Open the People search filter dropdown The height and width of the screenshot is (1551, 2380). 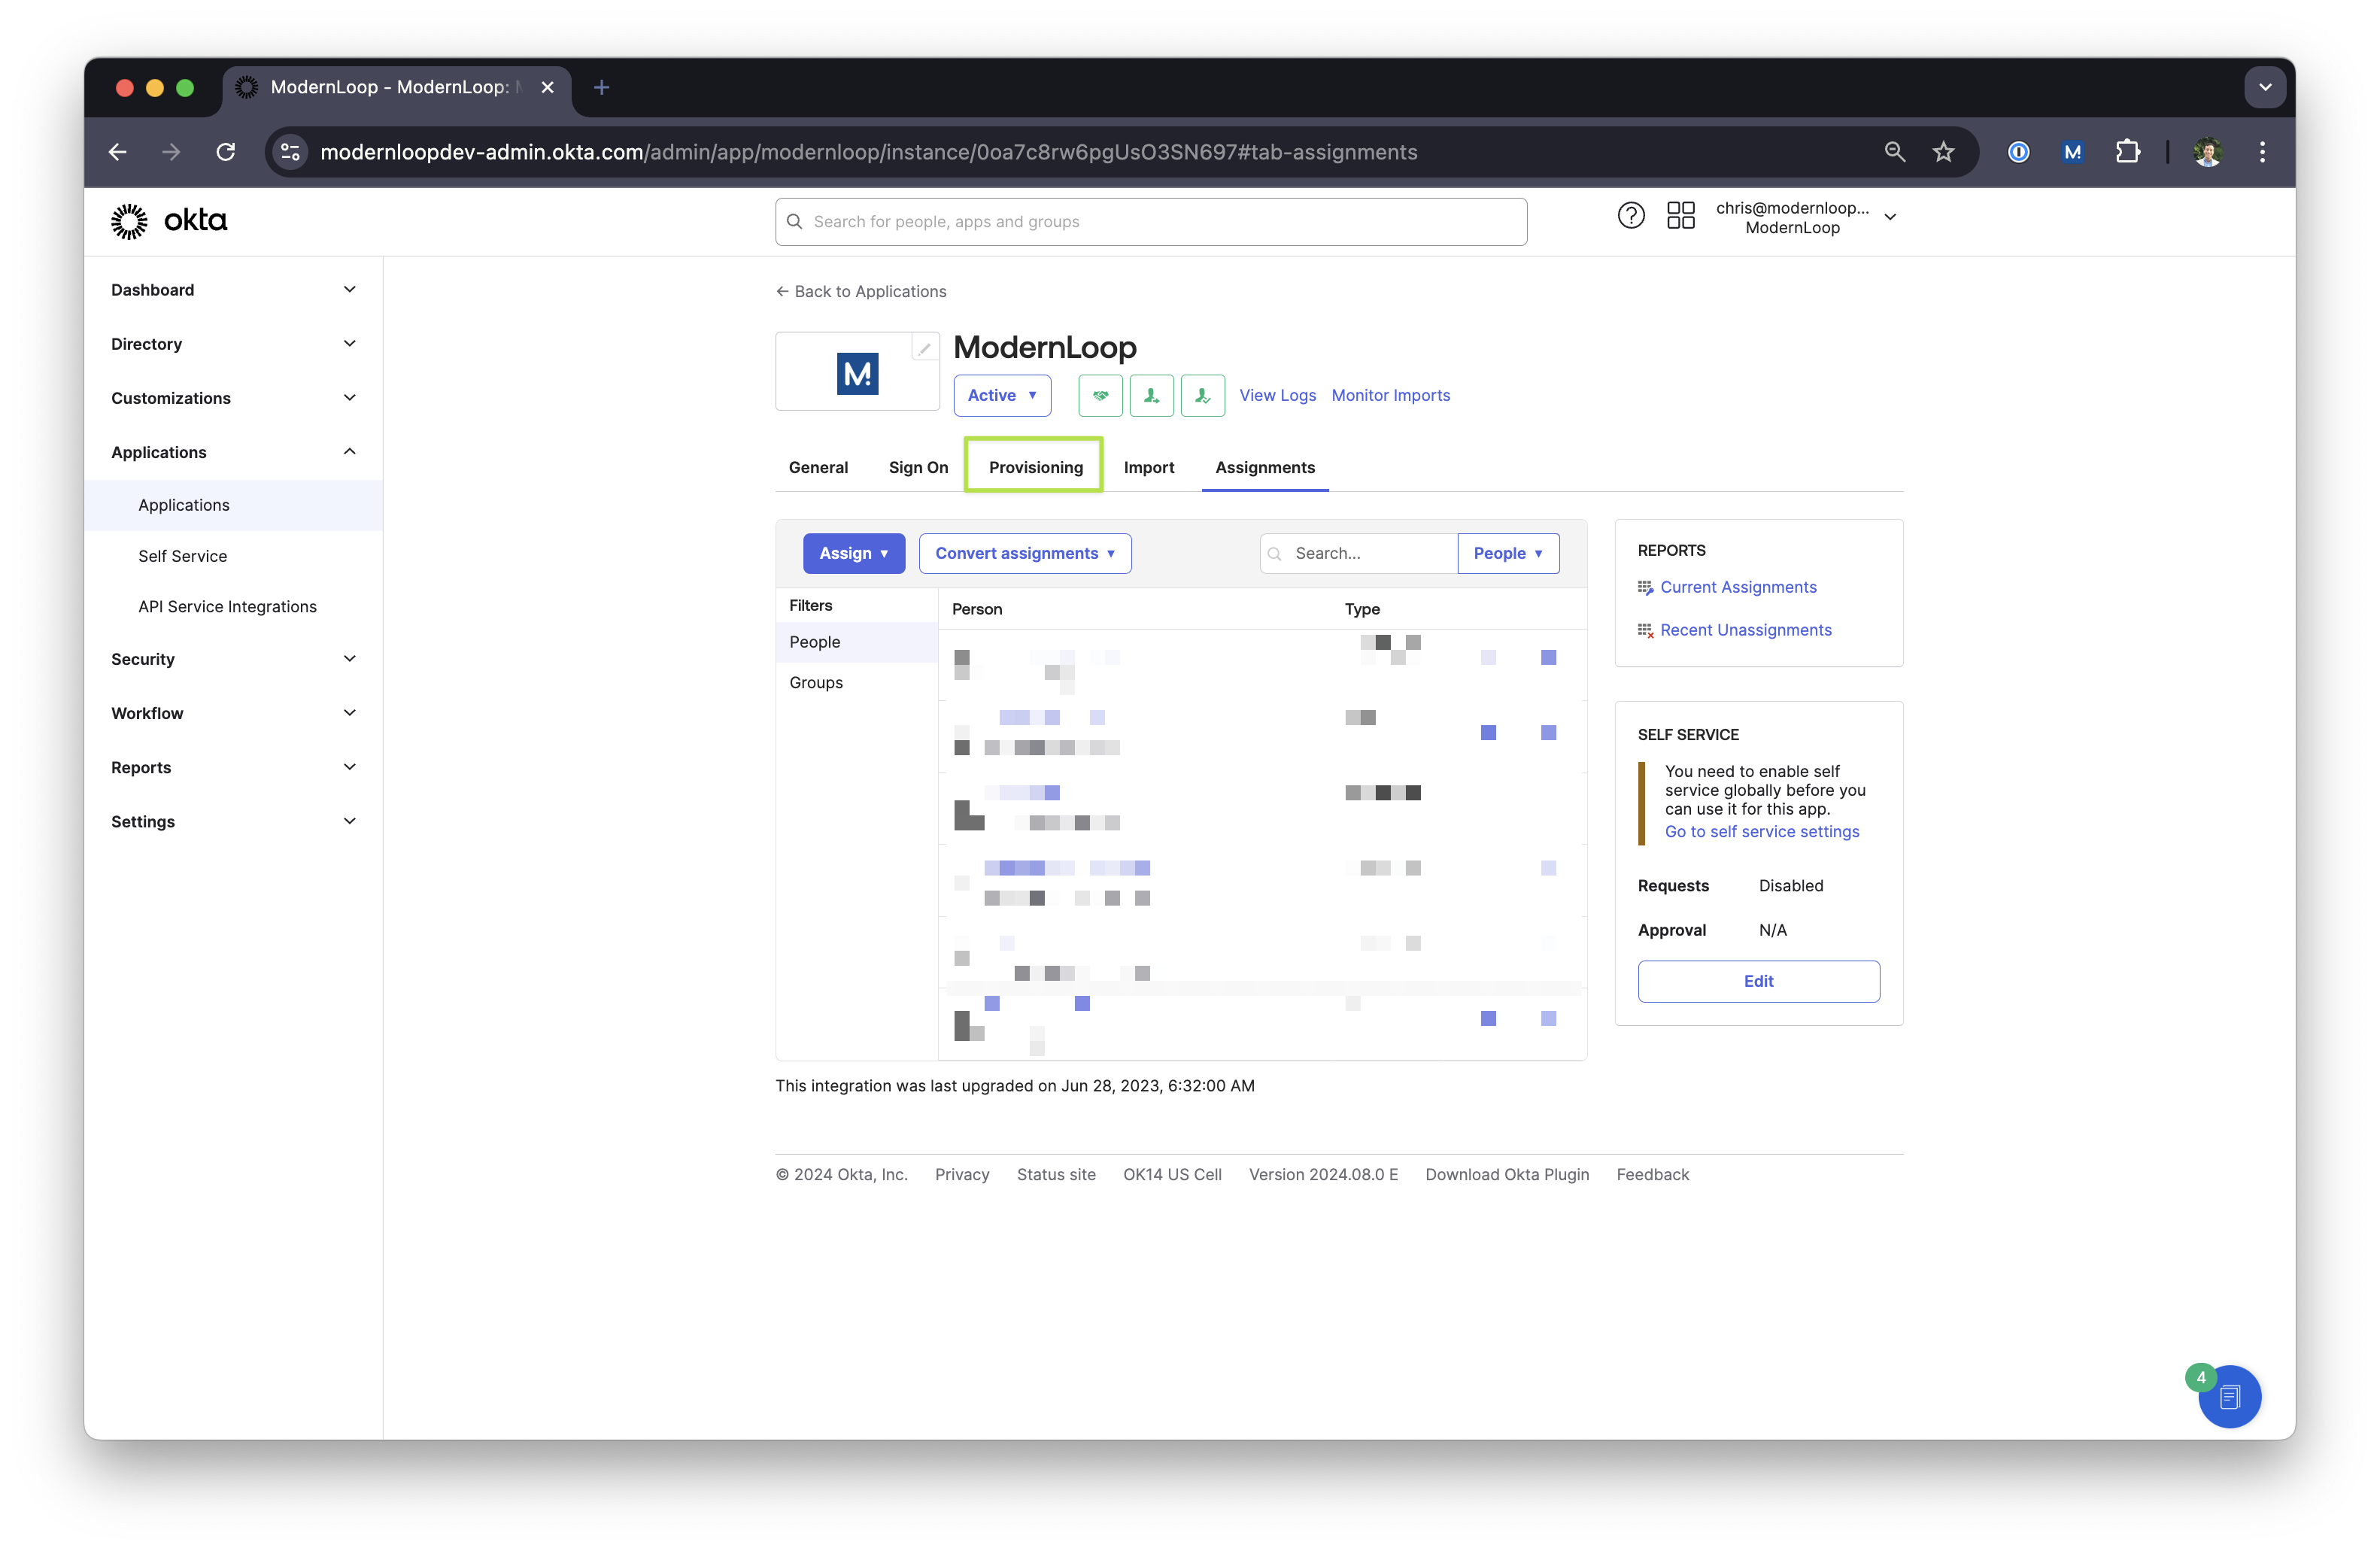pos(1508,553)
